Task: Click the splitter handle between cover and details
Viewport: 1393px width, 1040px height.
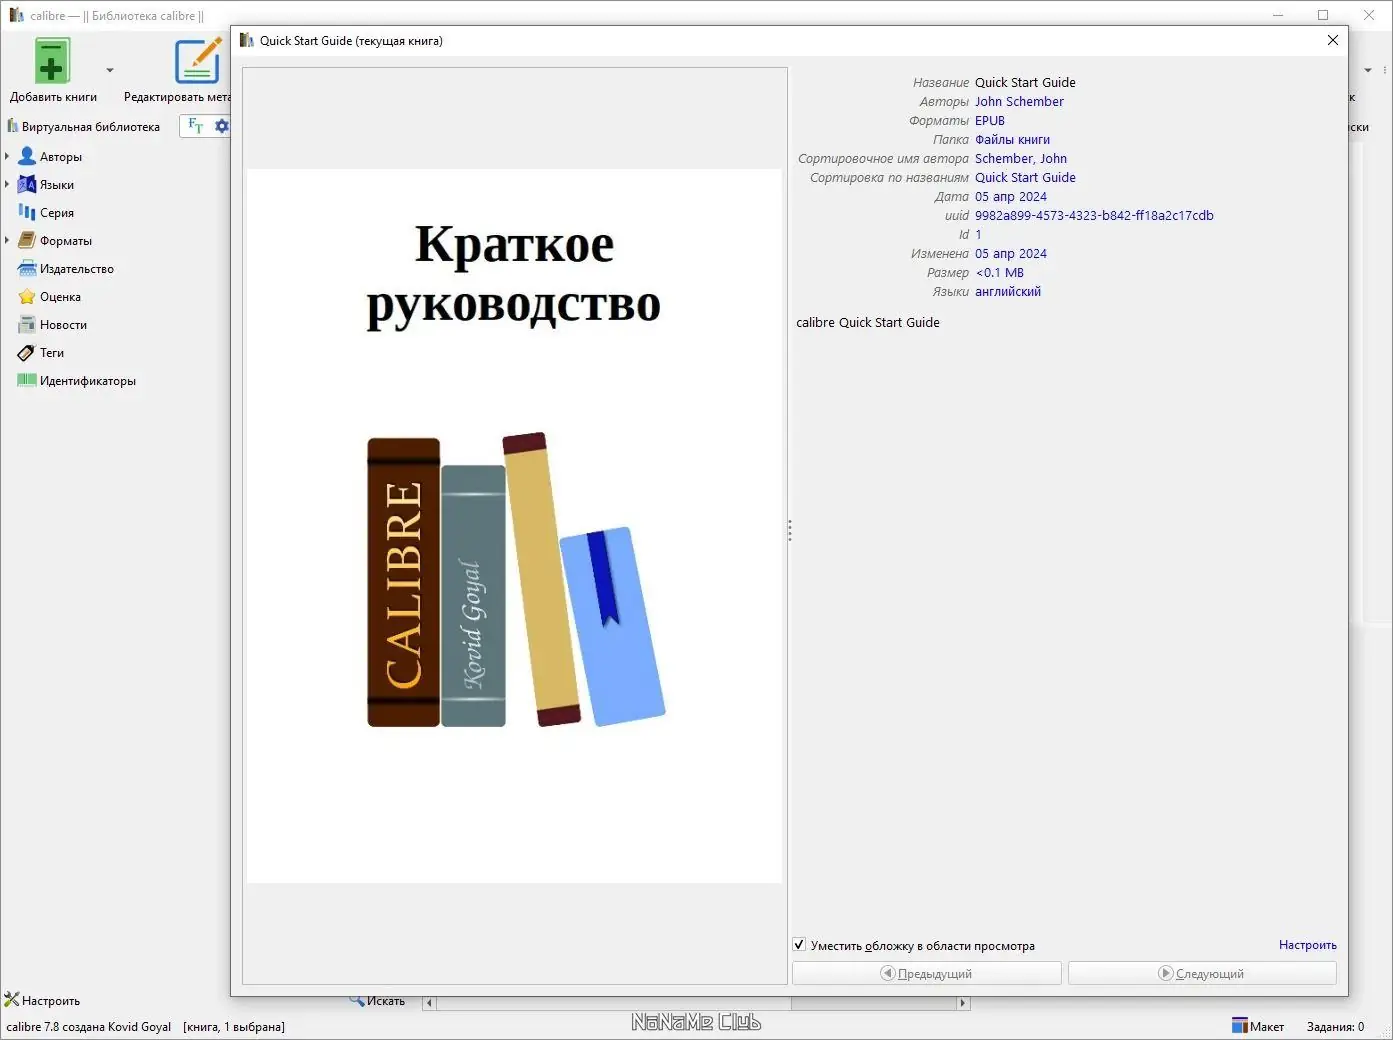Action: tap(790, 530)
